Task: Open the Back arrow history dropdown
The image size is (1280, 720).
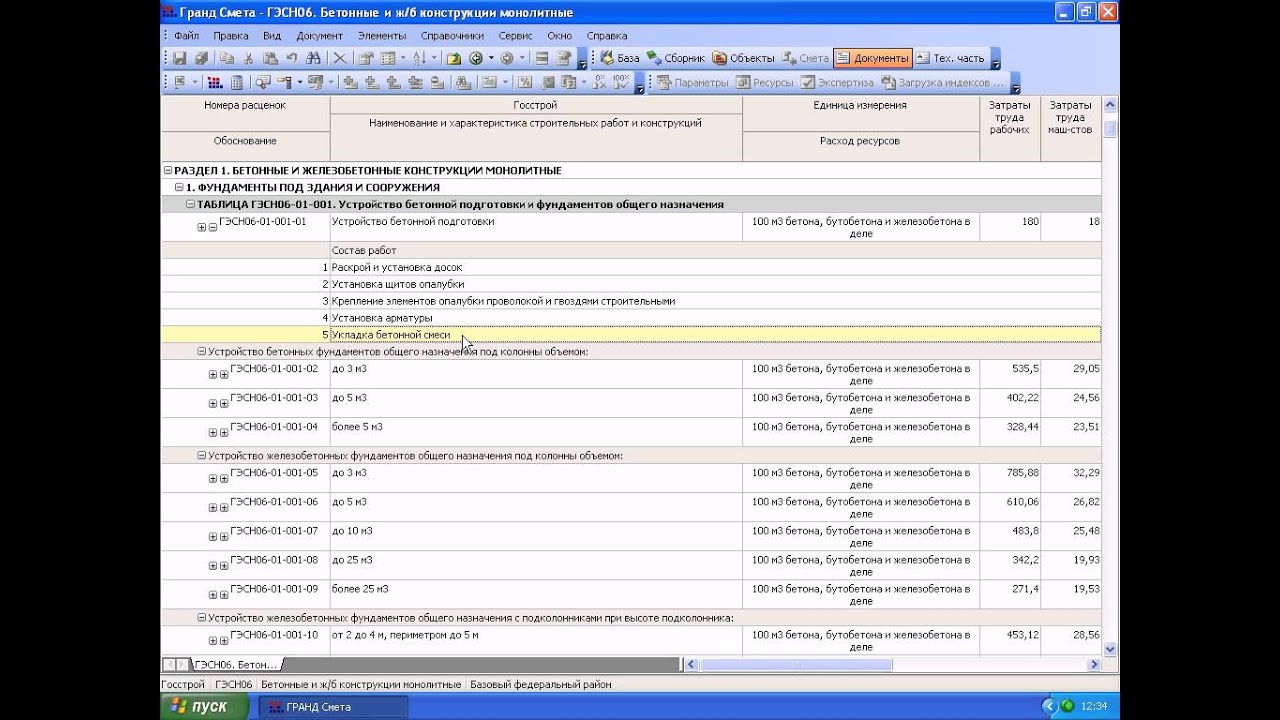Action: 490,58
